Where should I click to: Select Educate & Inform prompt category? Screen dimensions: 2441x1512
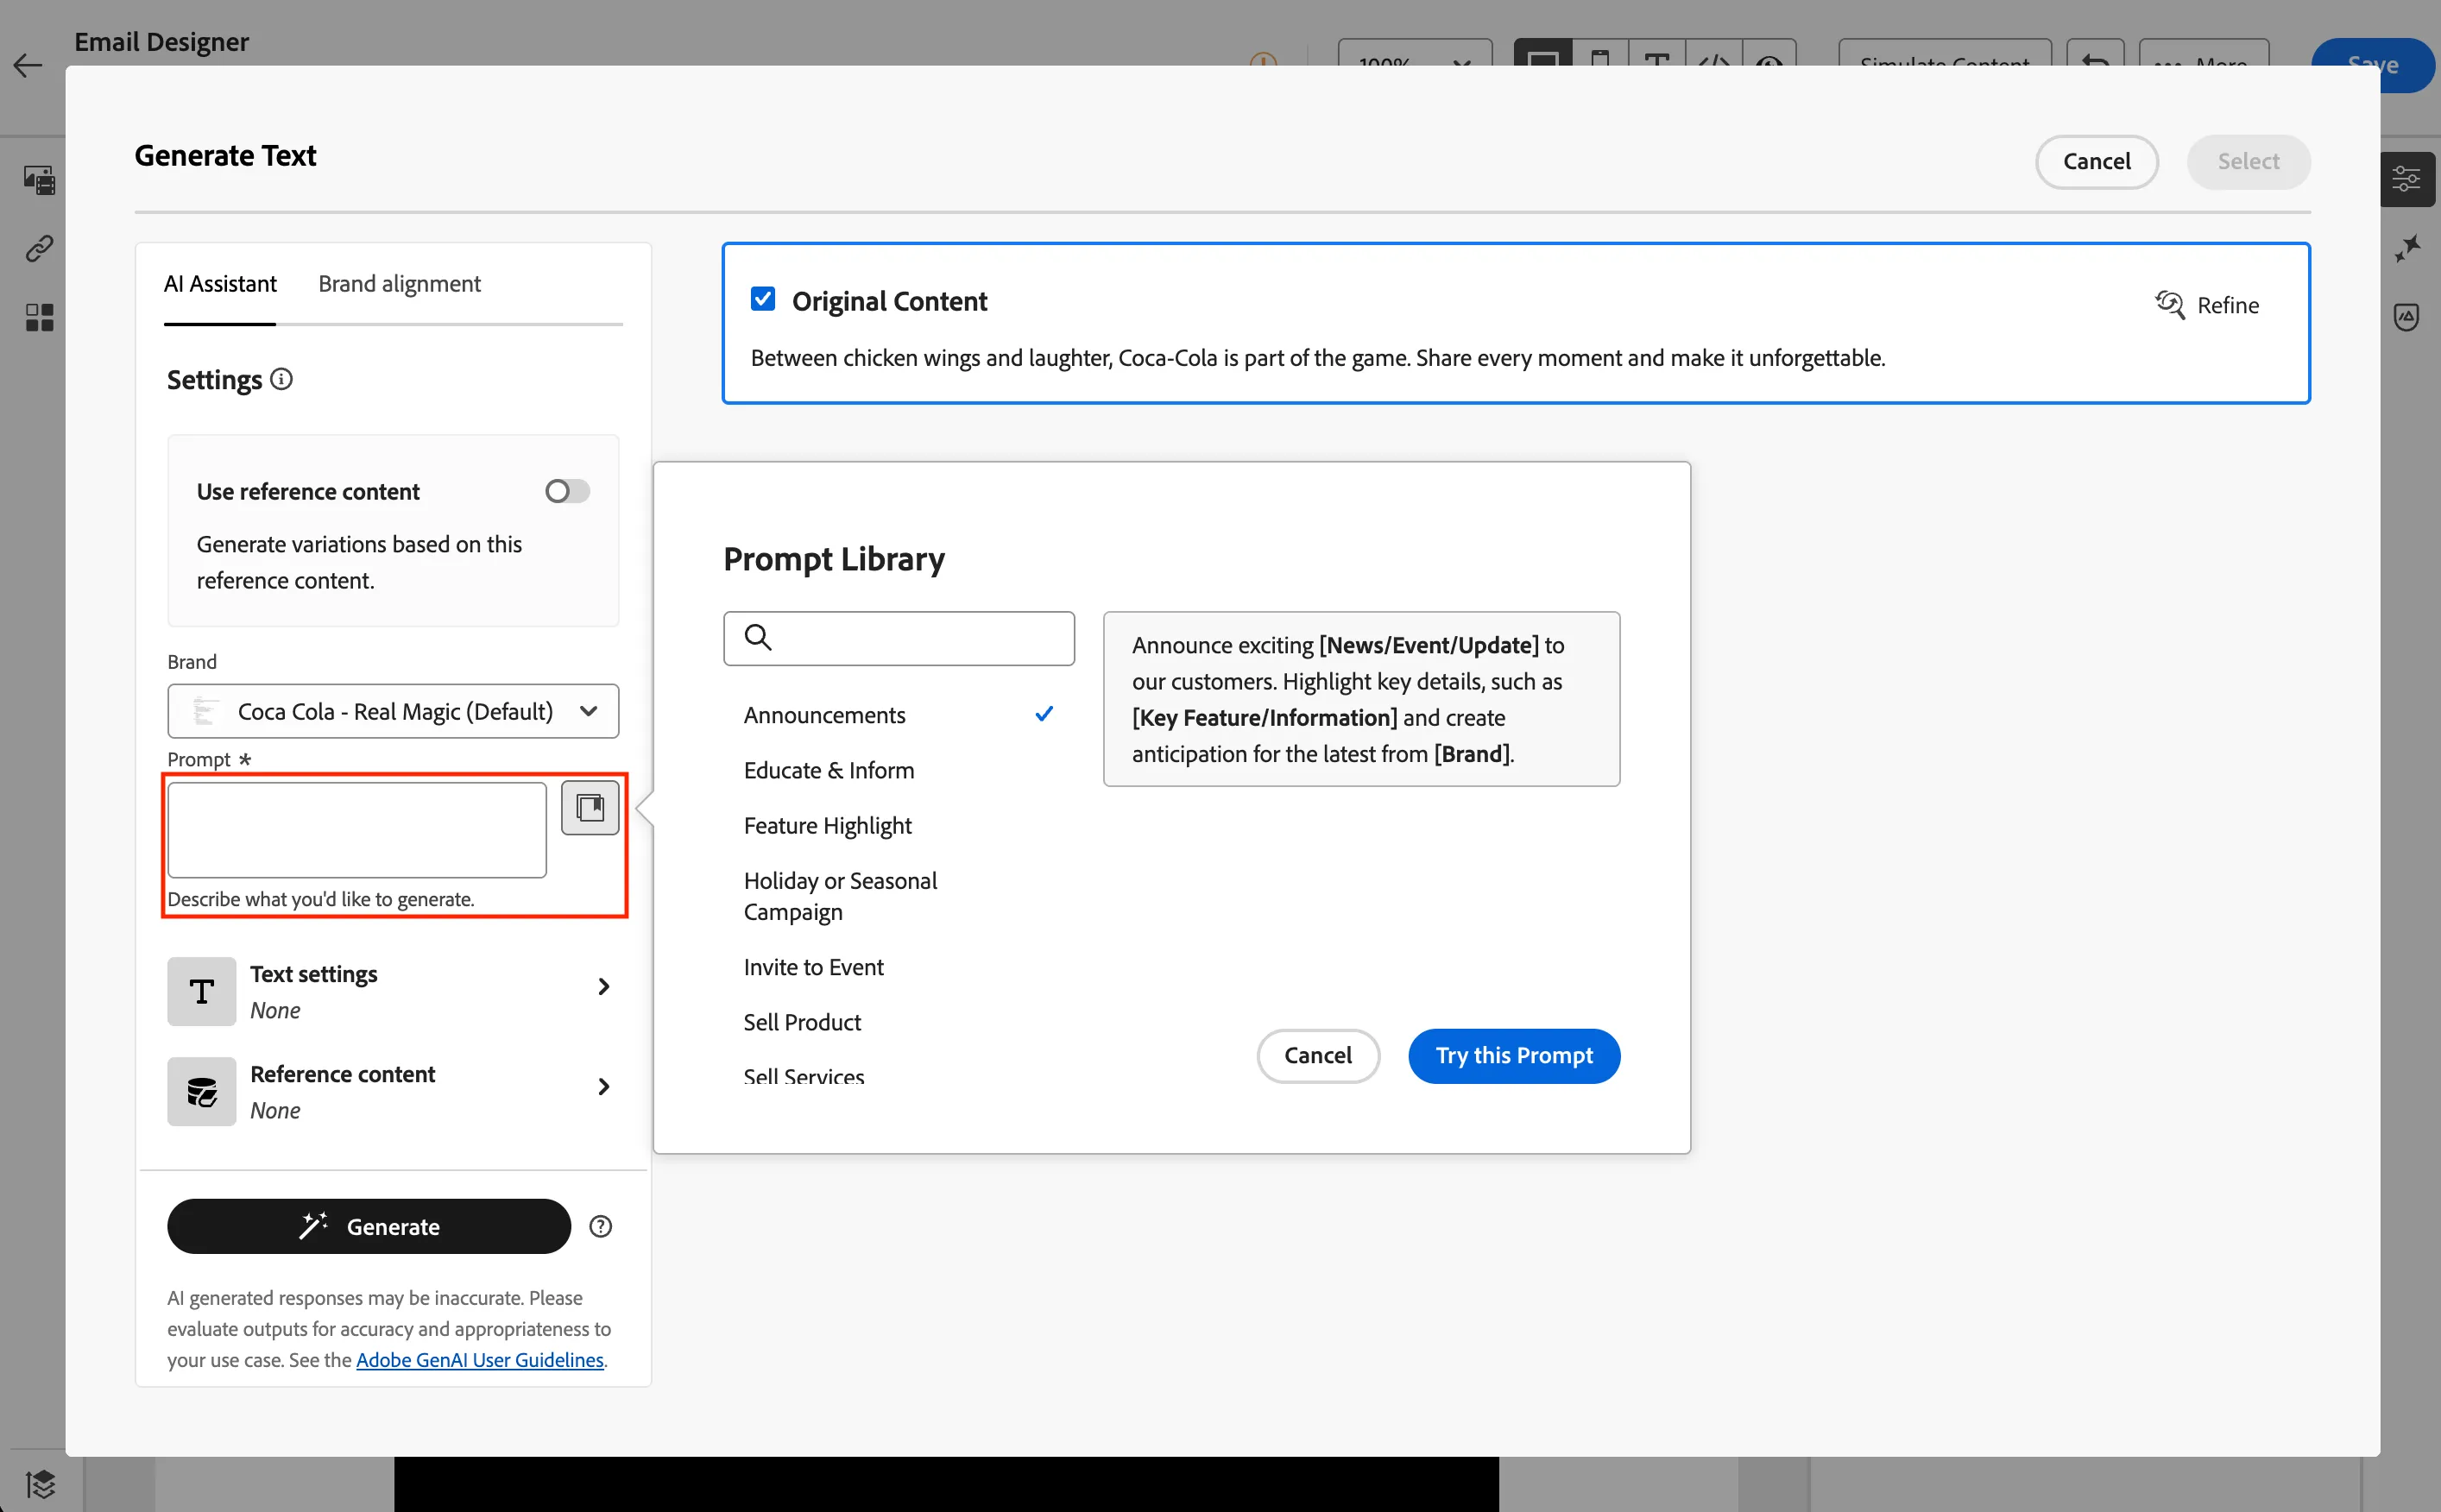point(898,770)
